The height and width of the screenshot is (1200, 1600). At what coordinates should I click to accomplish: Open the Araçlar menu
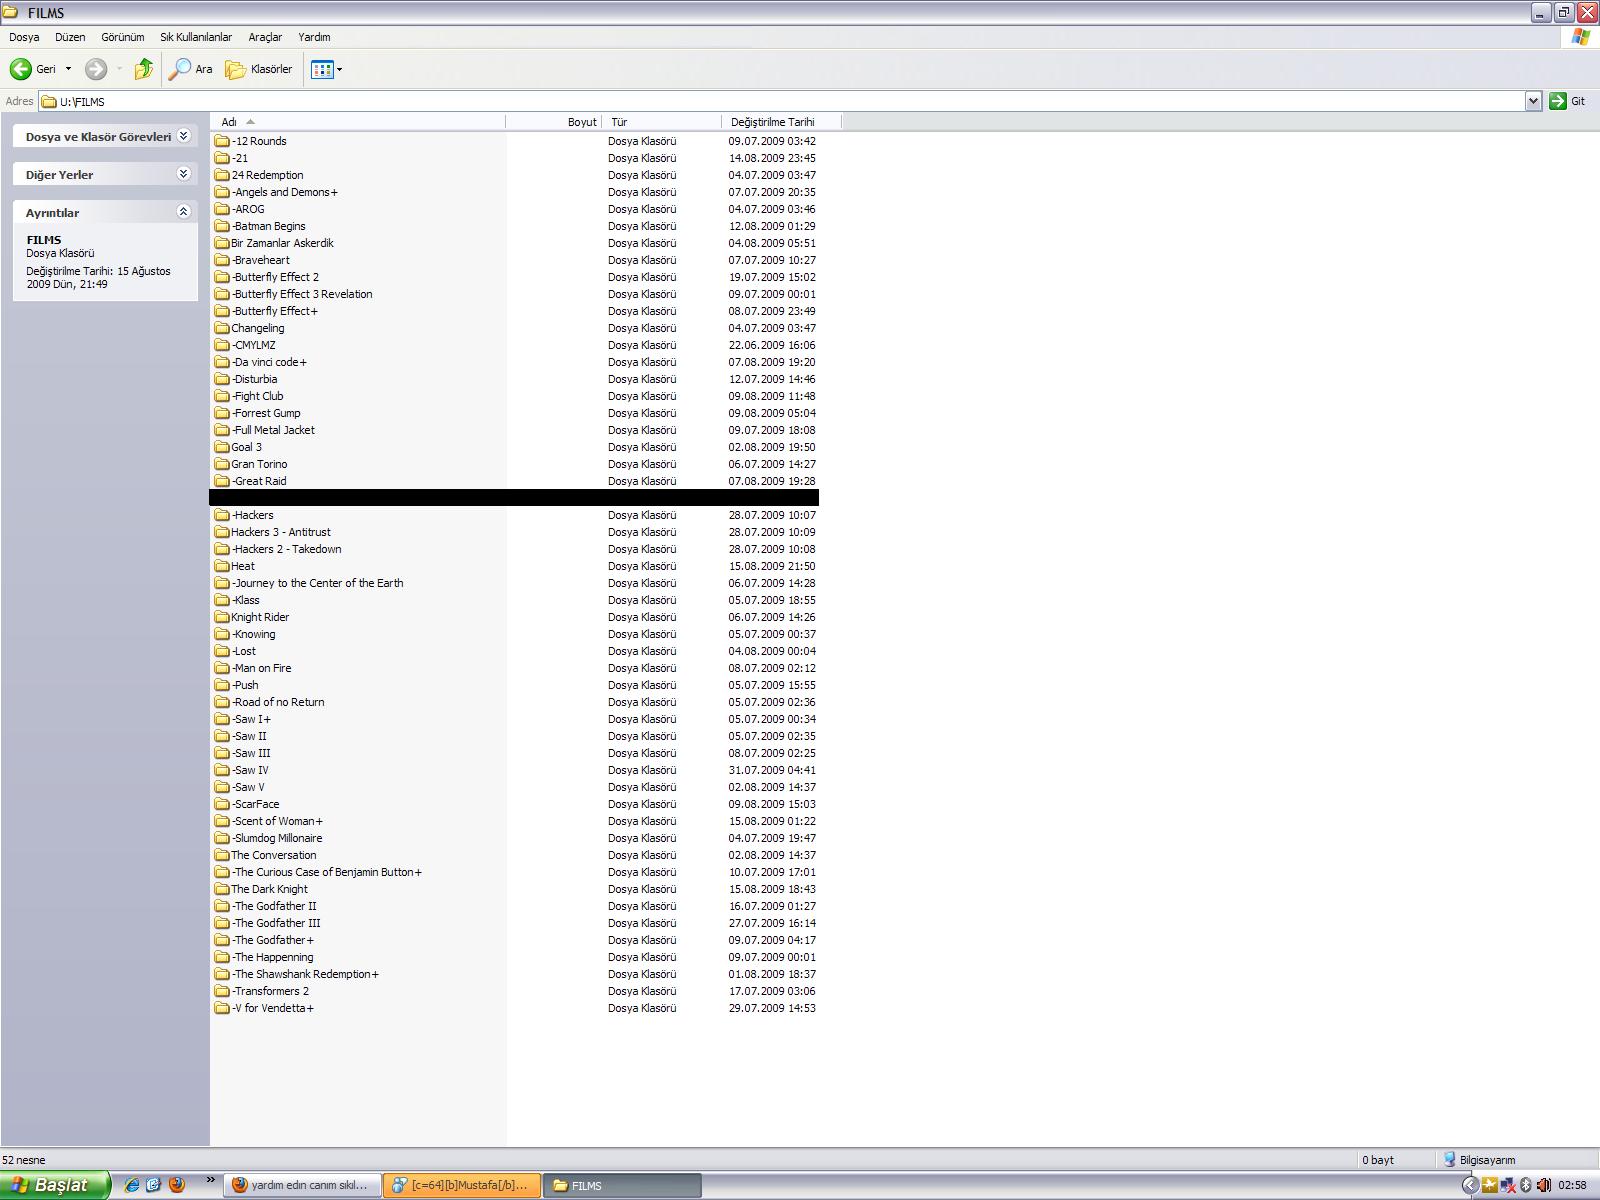point(265,37)
